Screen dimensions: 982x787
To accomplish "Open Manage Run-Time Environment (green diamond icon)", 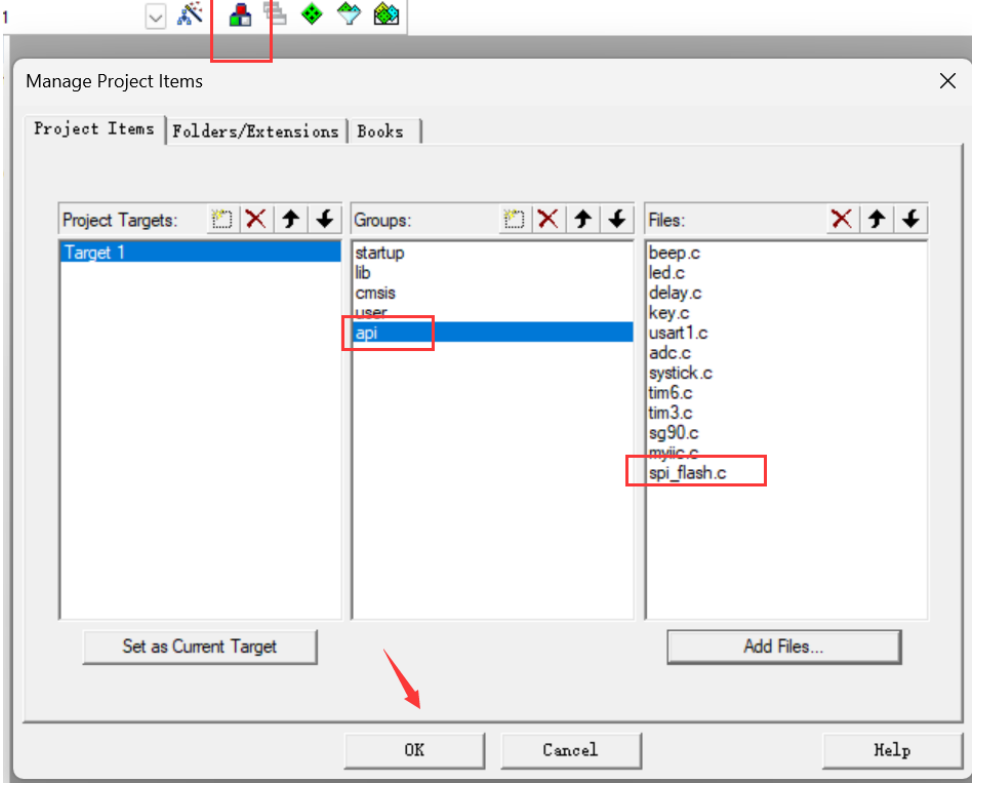I will click(x=312, y=14).
